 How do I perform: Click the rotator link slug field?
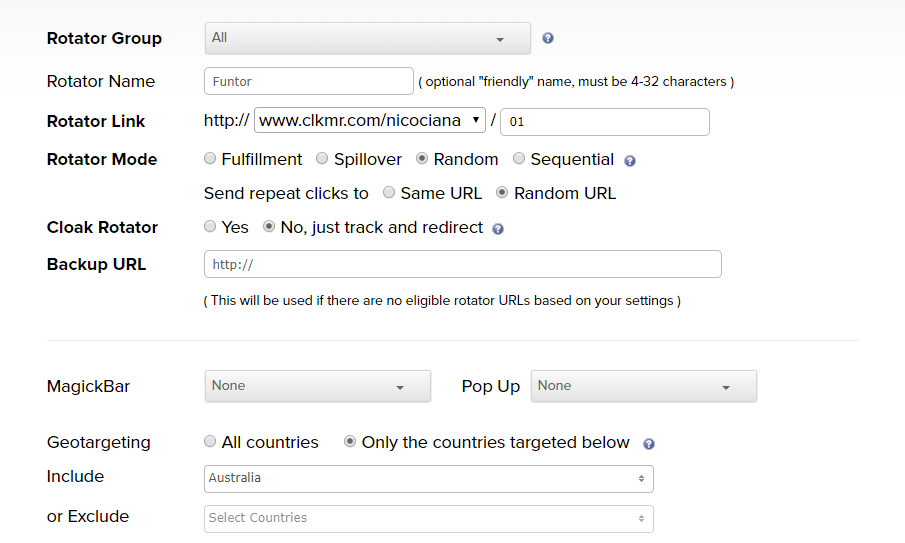[x=604, y=122]
